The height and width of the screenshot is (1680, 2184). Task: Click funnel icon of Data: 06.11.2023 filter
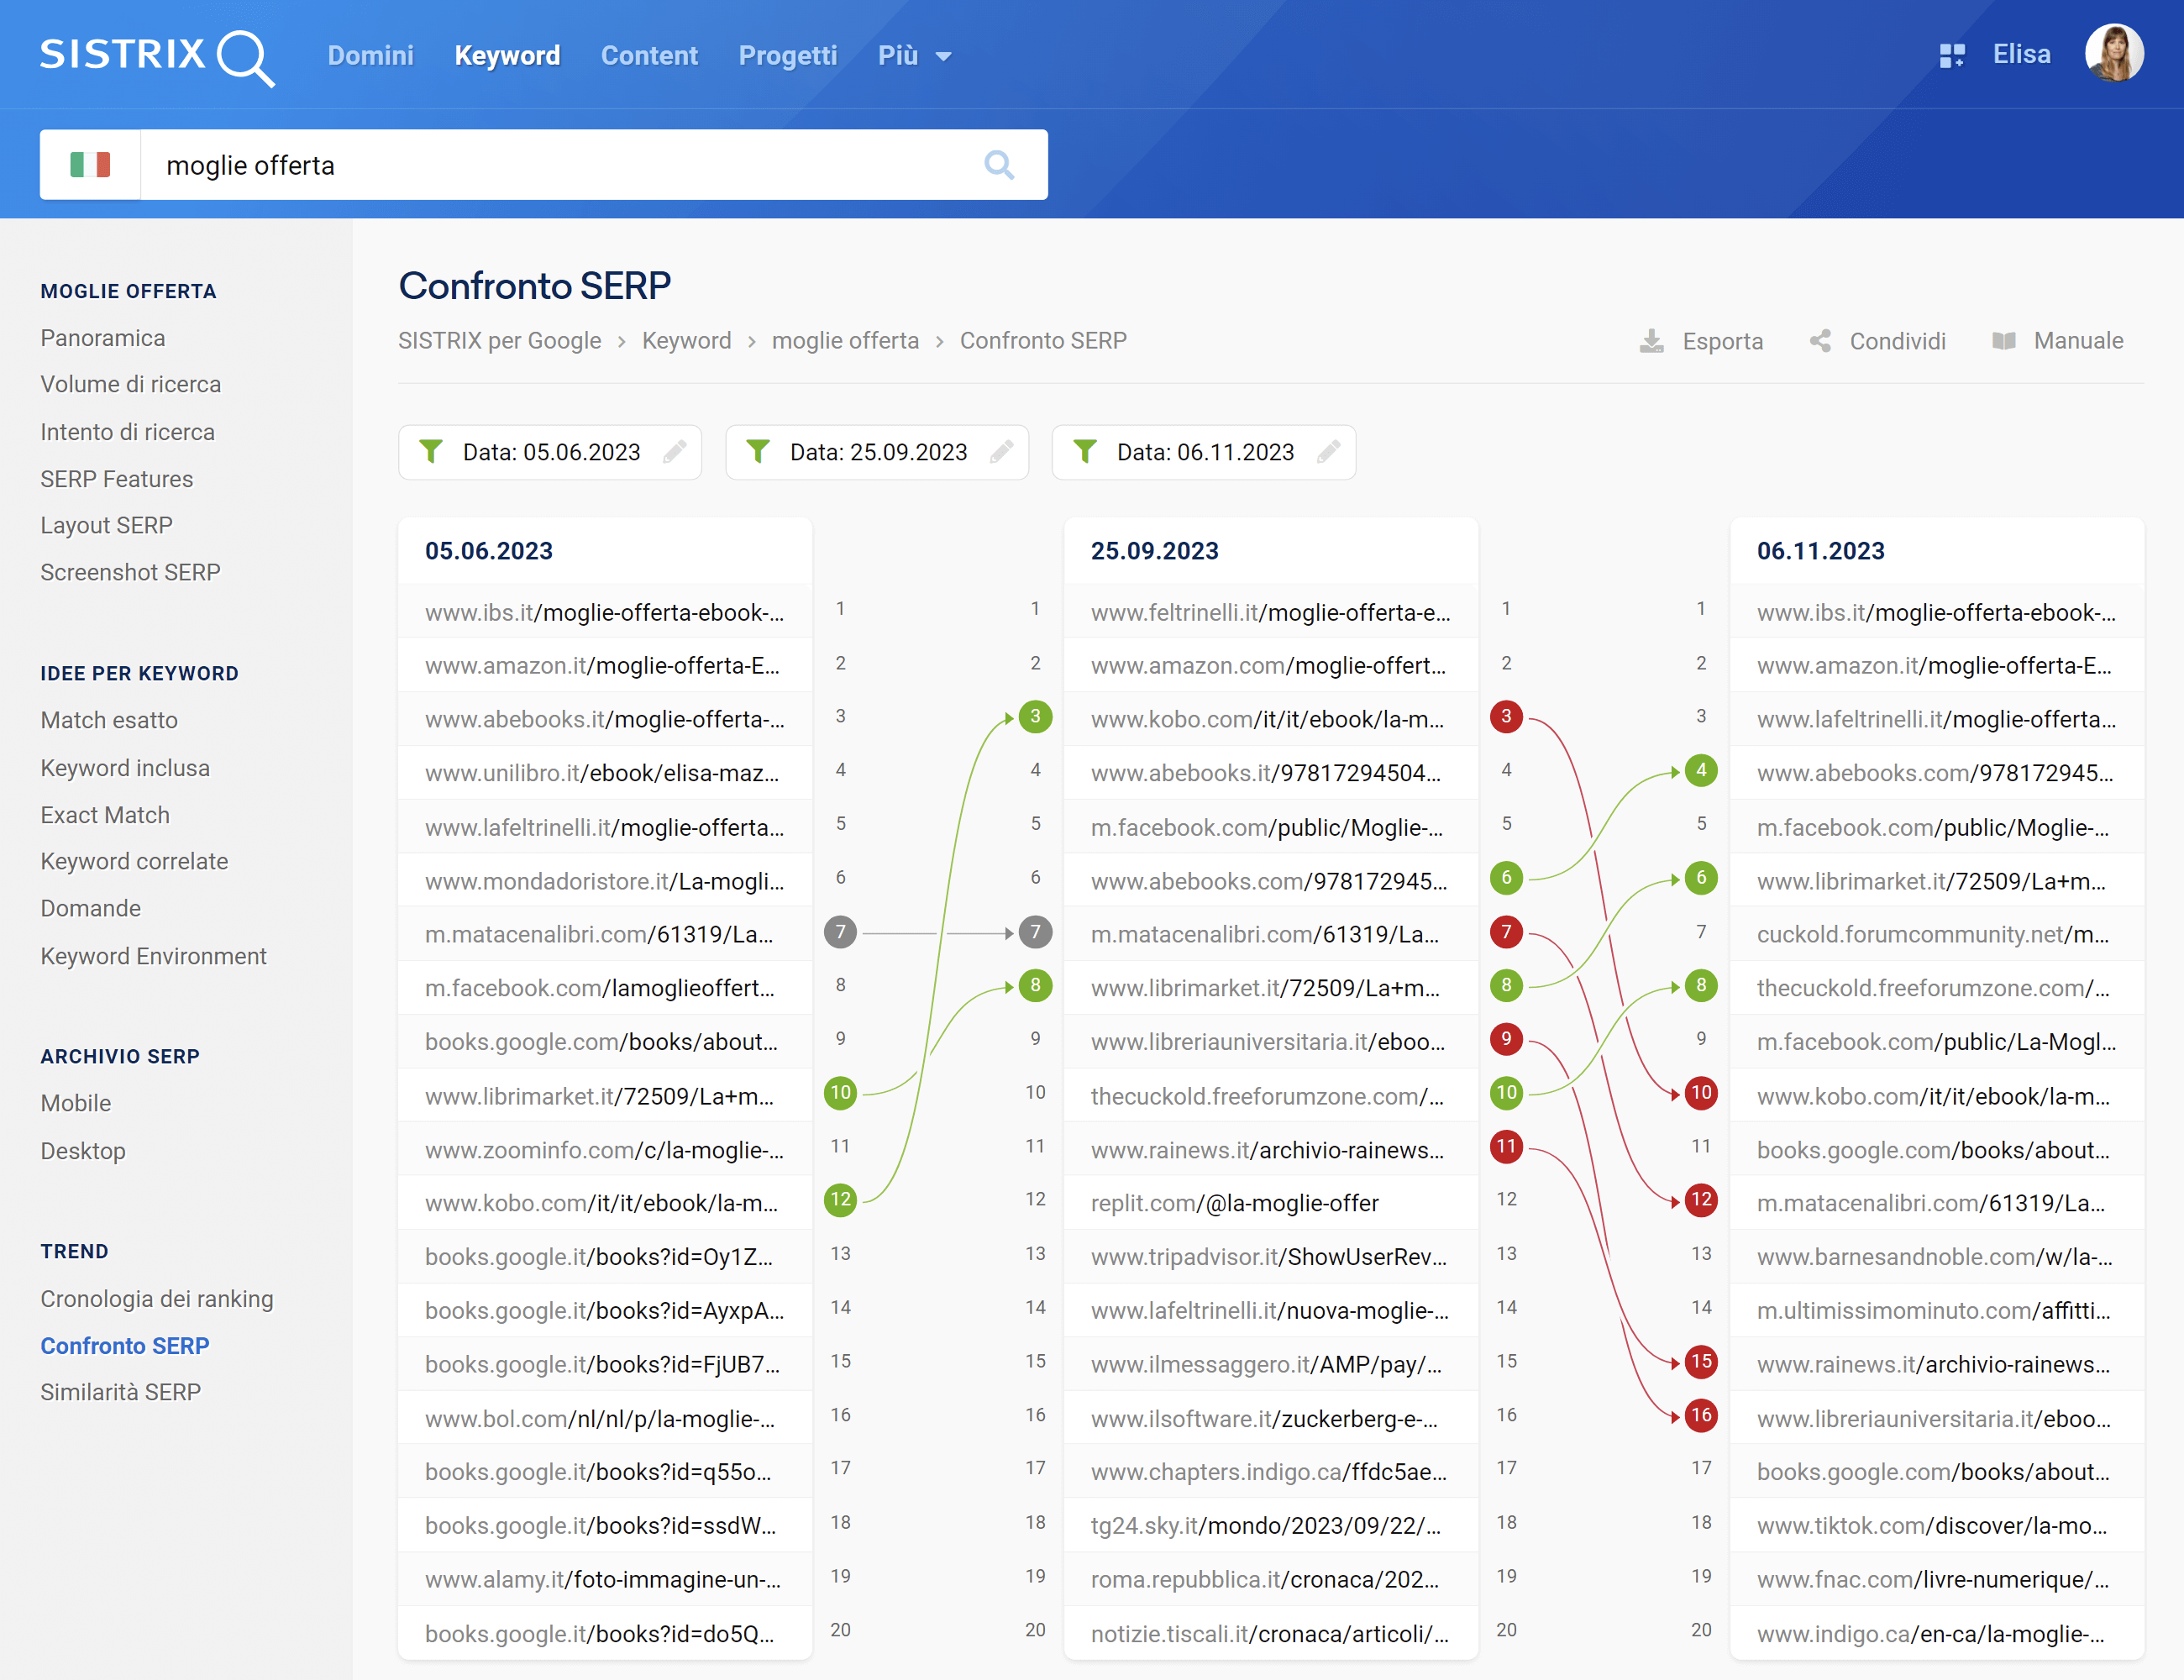point(1085,452)
